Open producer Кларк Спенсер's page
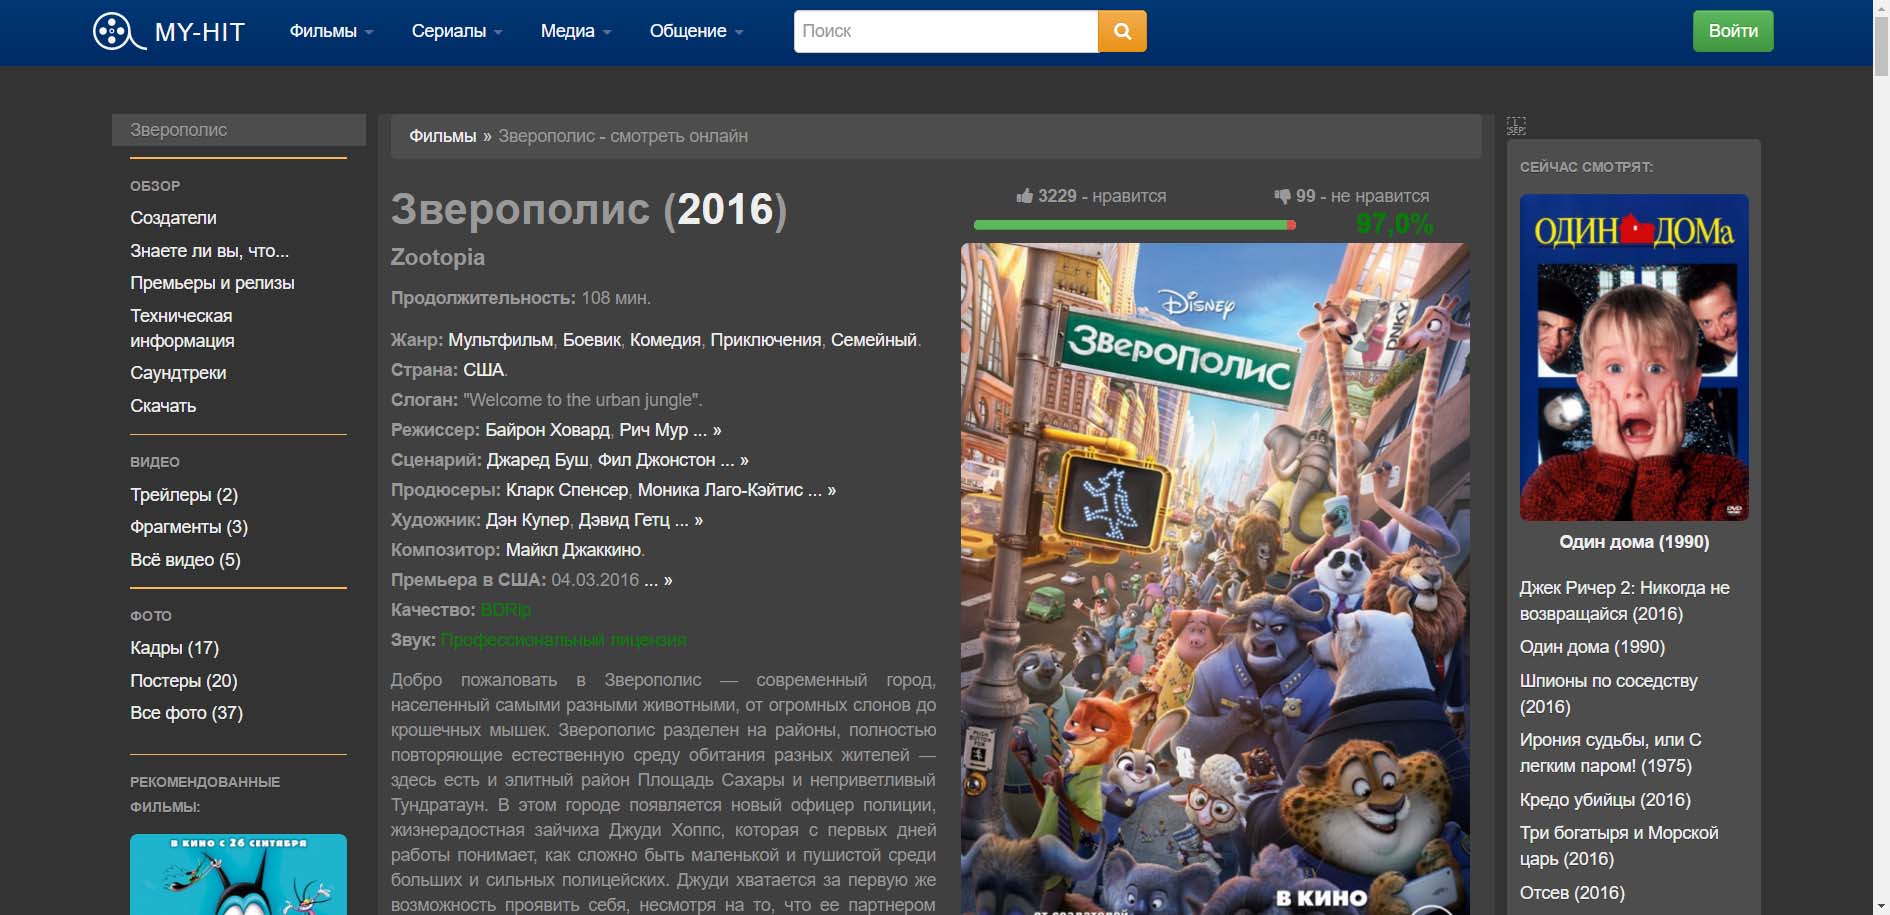The image size is (1890, 915). pos(567,490)
